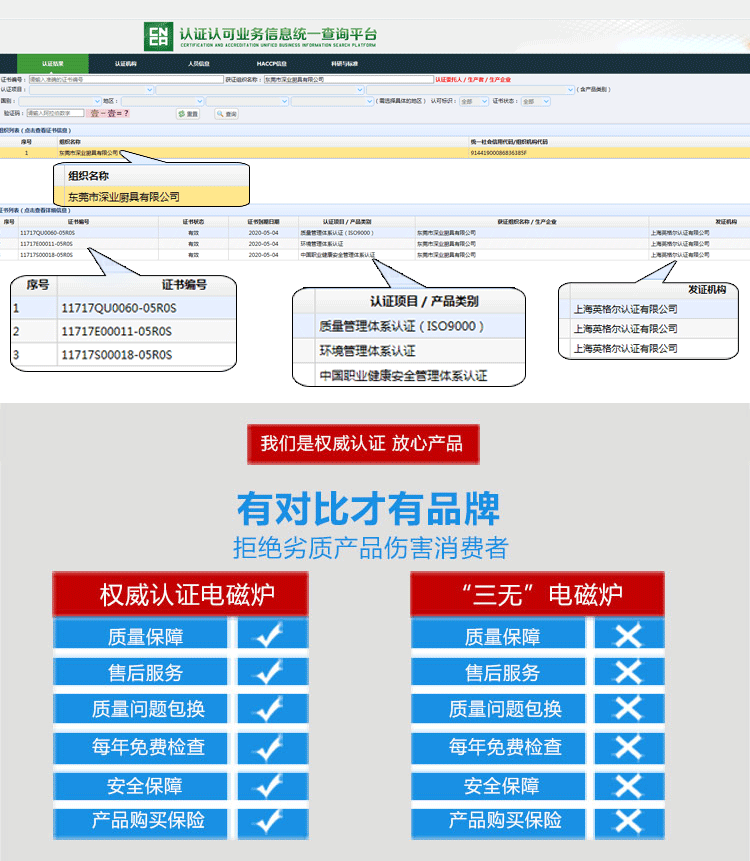Open the 地区 dropdown right after its label

coord(163,101)
